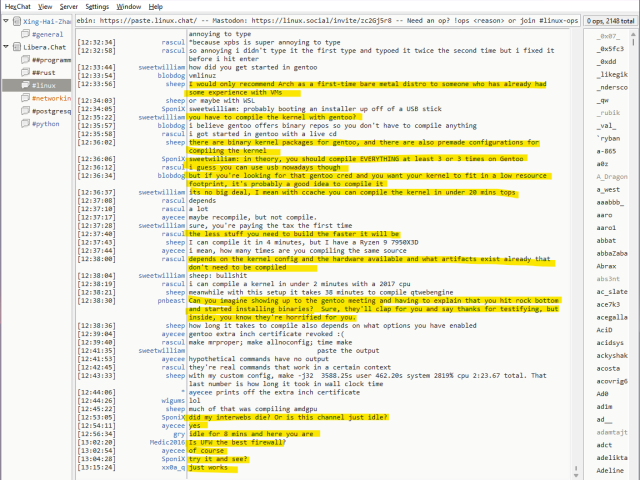Click the Libera.Chat server icon
Viewport: 640px width, 480px height.
(17, 47)
